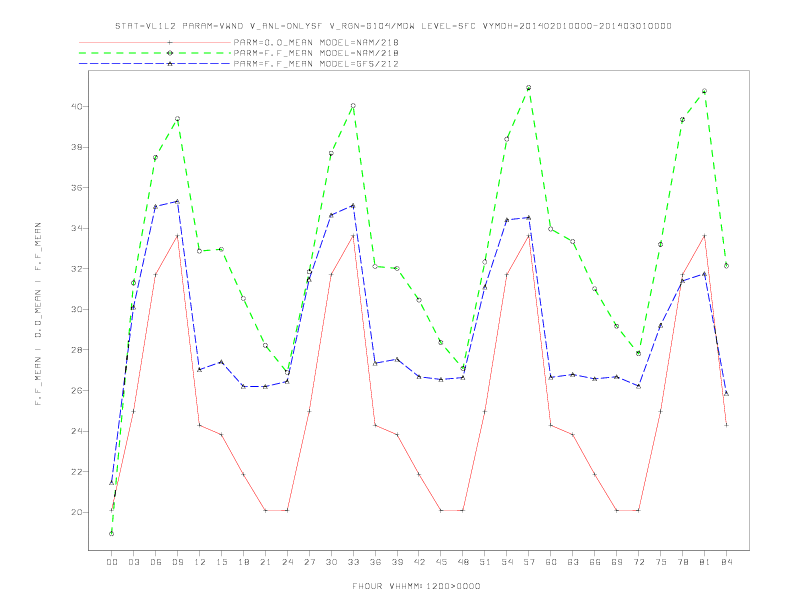Click x-axis tick label 57

(x=529, y=562)
